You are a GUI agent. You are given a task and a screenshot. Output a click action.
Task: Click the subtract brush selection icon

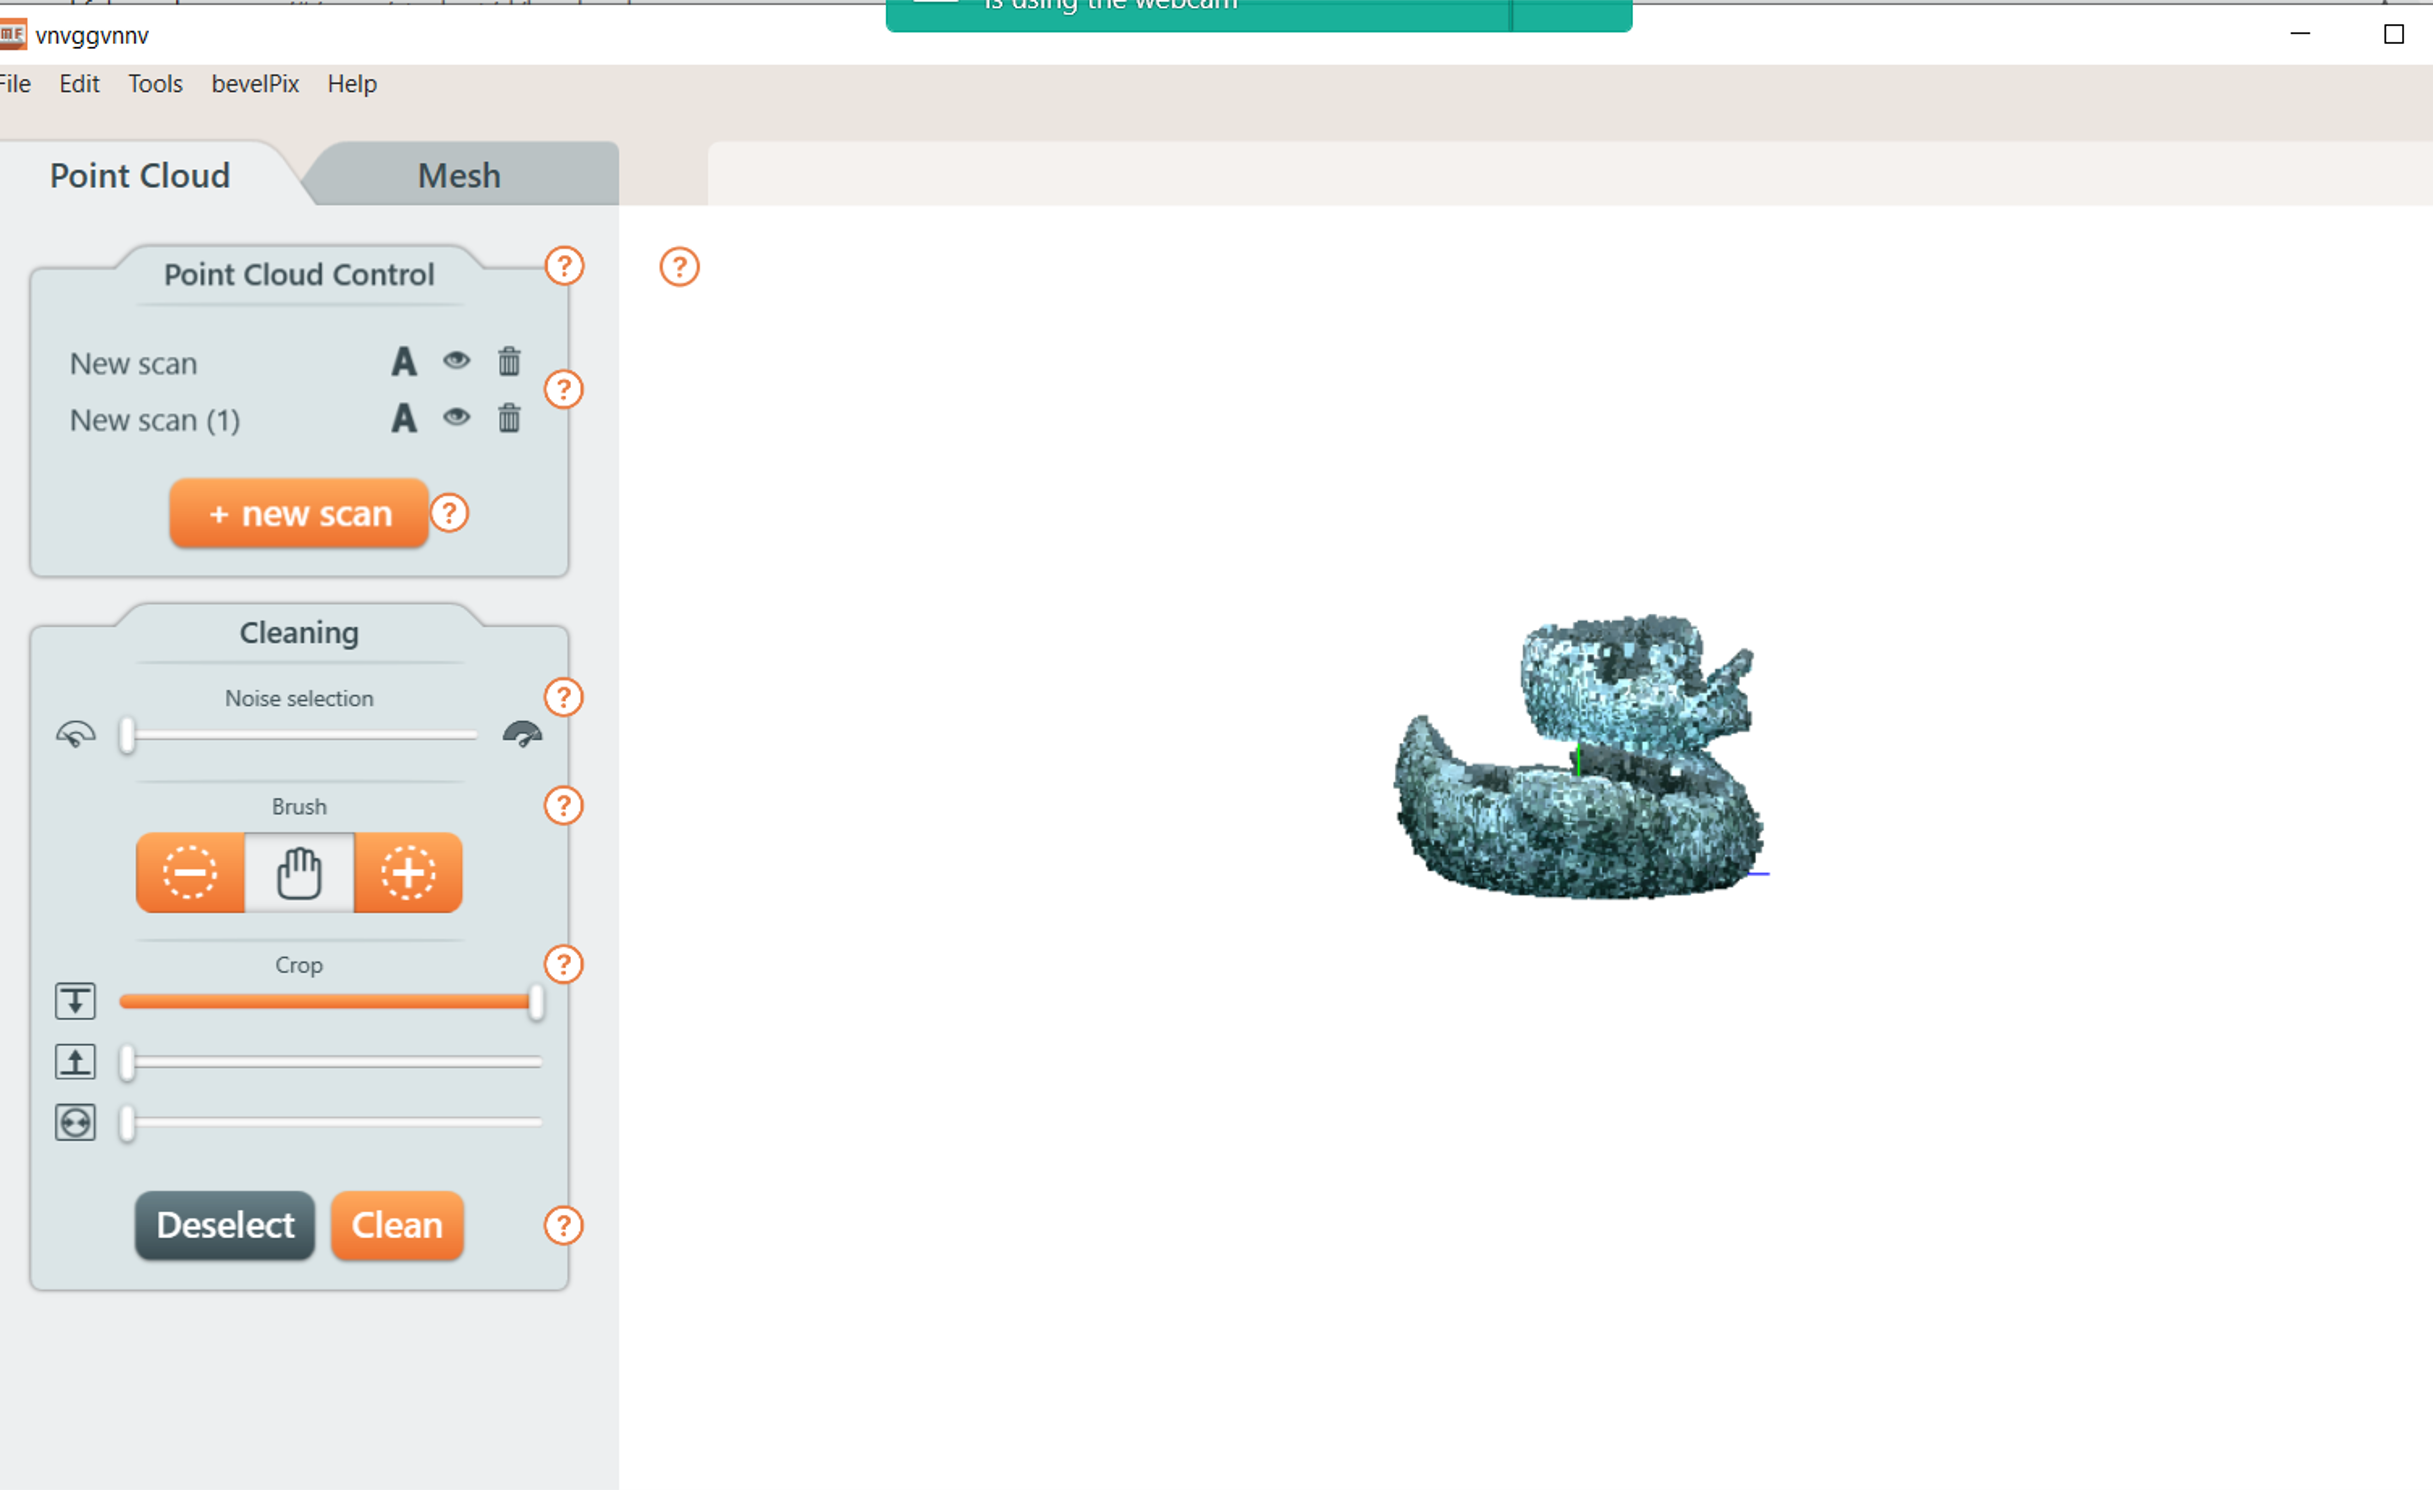coord(189,871)
